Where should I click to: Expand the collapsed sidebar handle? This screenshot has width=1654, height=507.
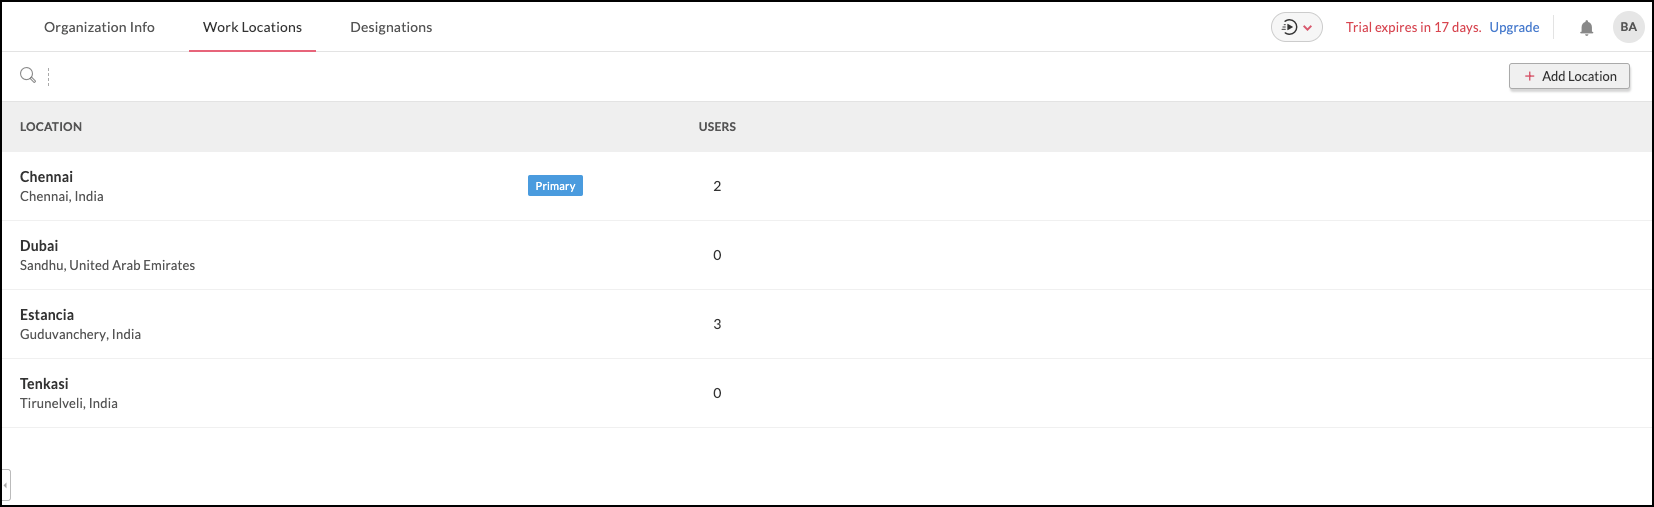(5, 486)
